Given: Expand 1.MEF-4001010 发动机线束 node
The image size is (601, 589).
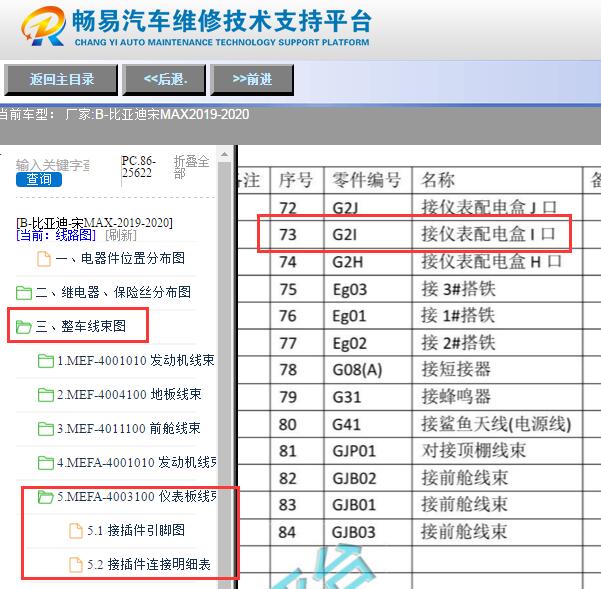Looking at the screenshot, I should point(136,361).
